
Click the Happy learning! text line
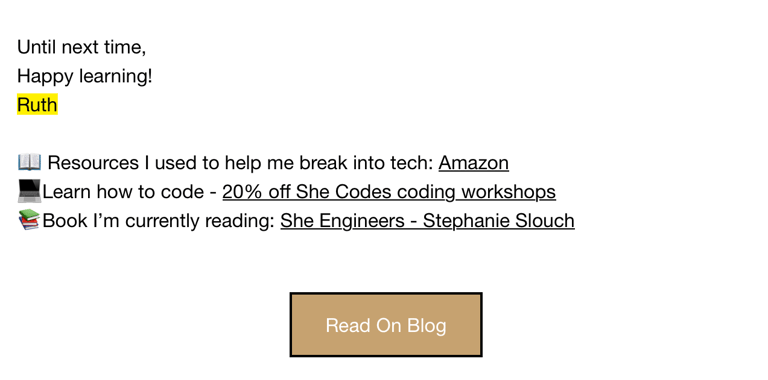[85, 76]
